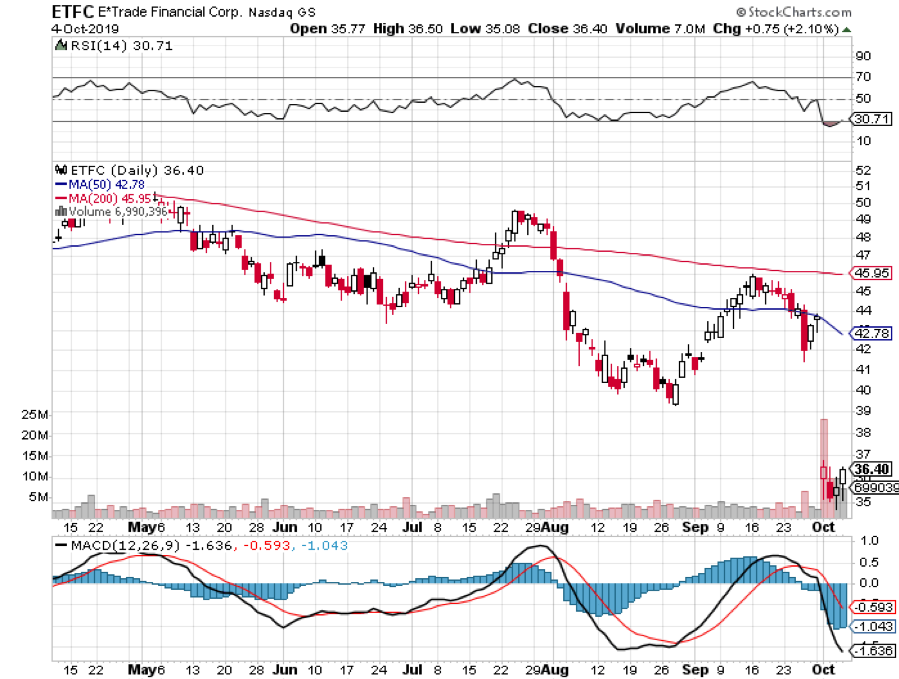
Task: Click the red MA(200) legend line marker
Action: (x=61, y=198)
